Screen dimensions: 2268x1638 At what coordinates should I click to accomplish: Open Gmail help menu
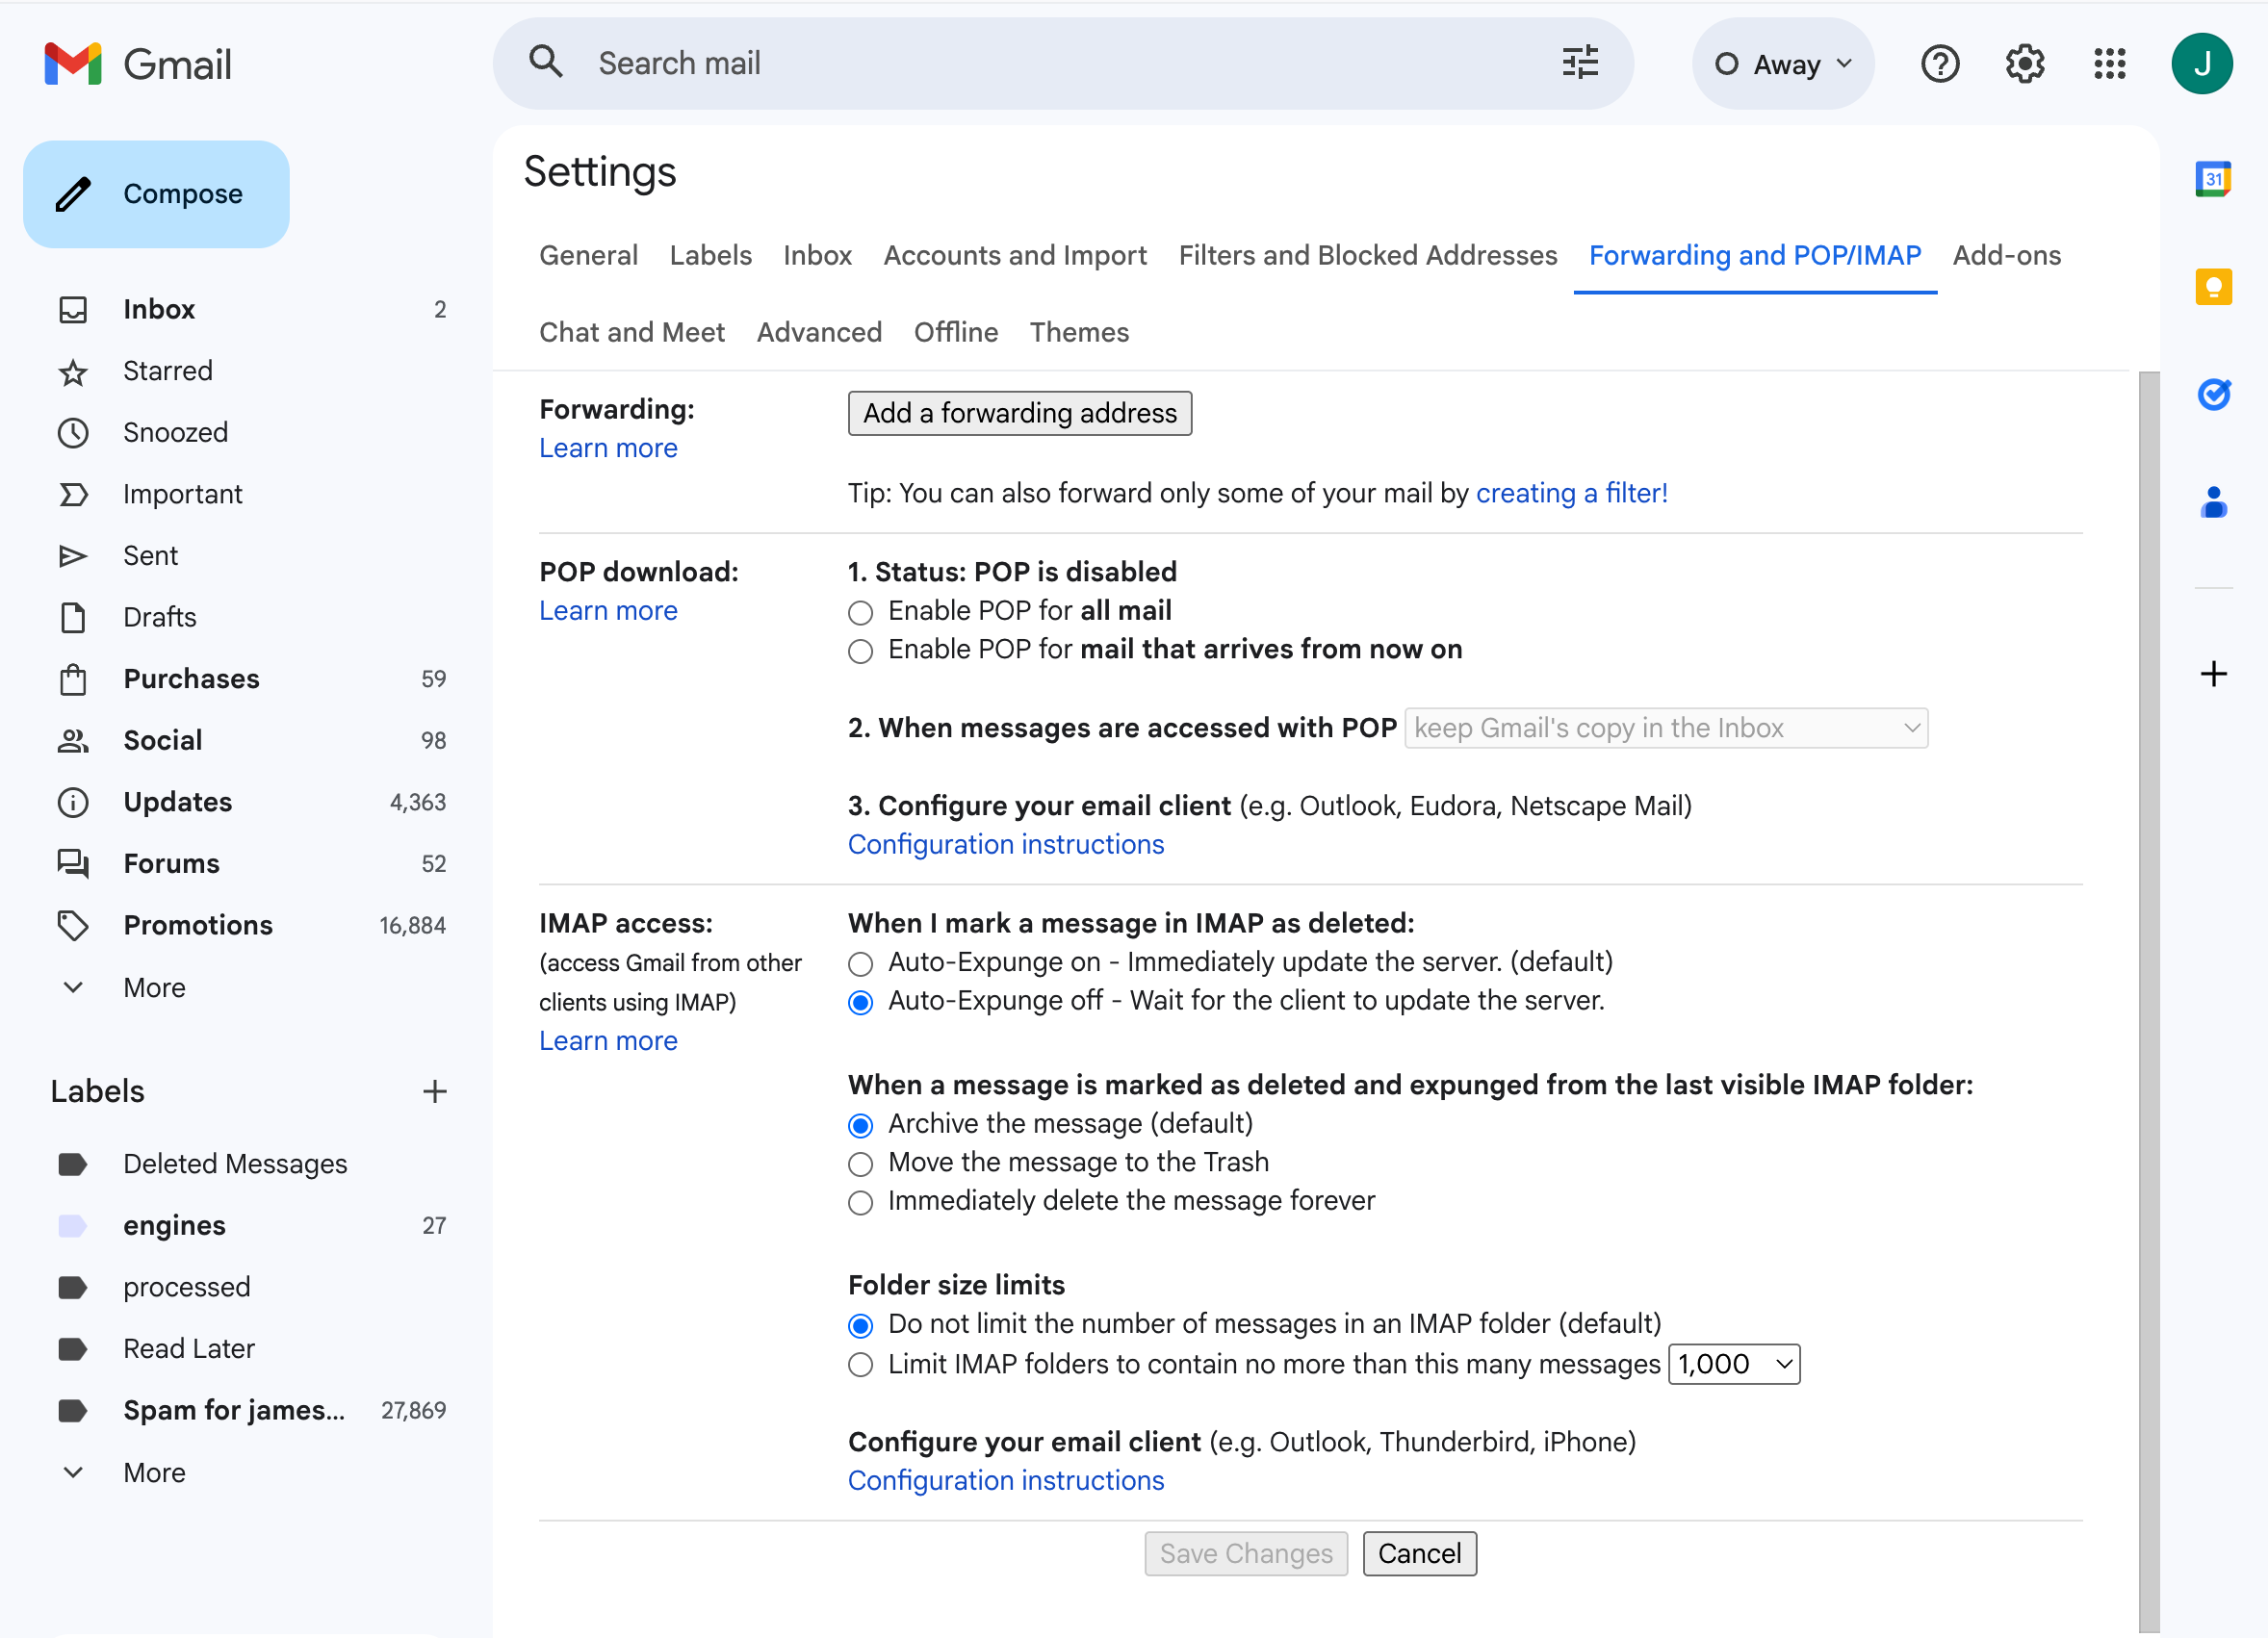point(1940,63)
